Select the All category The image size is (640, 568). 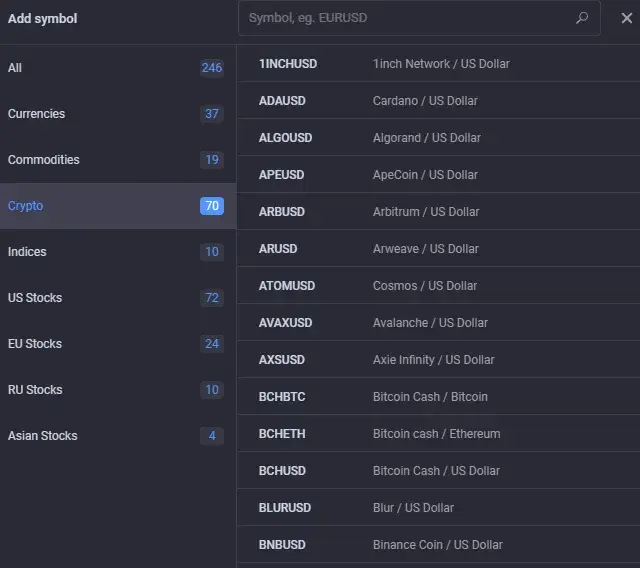click(x=118, y=68)
